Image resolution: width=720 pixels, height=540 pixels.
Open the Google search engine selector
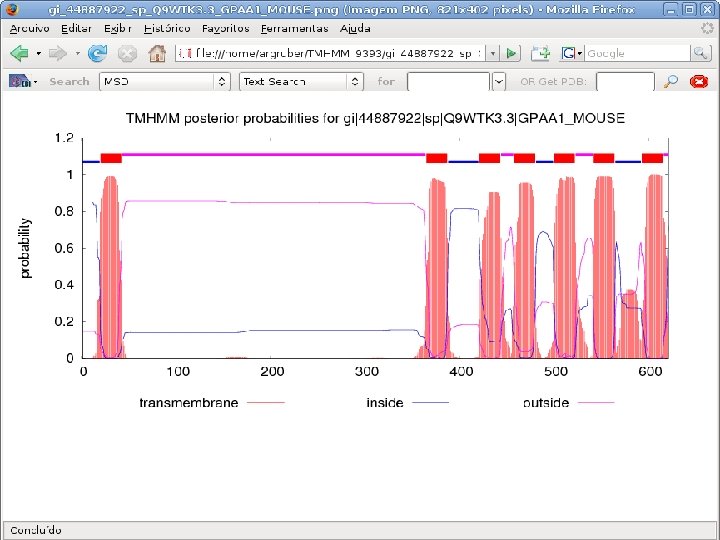[572, 53]
